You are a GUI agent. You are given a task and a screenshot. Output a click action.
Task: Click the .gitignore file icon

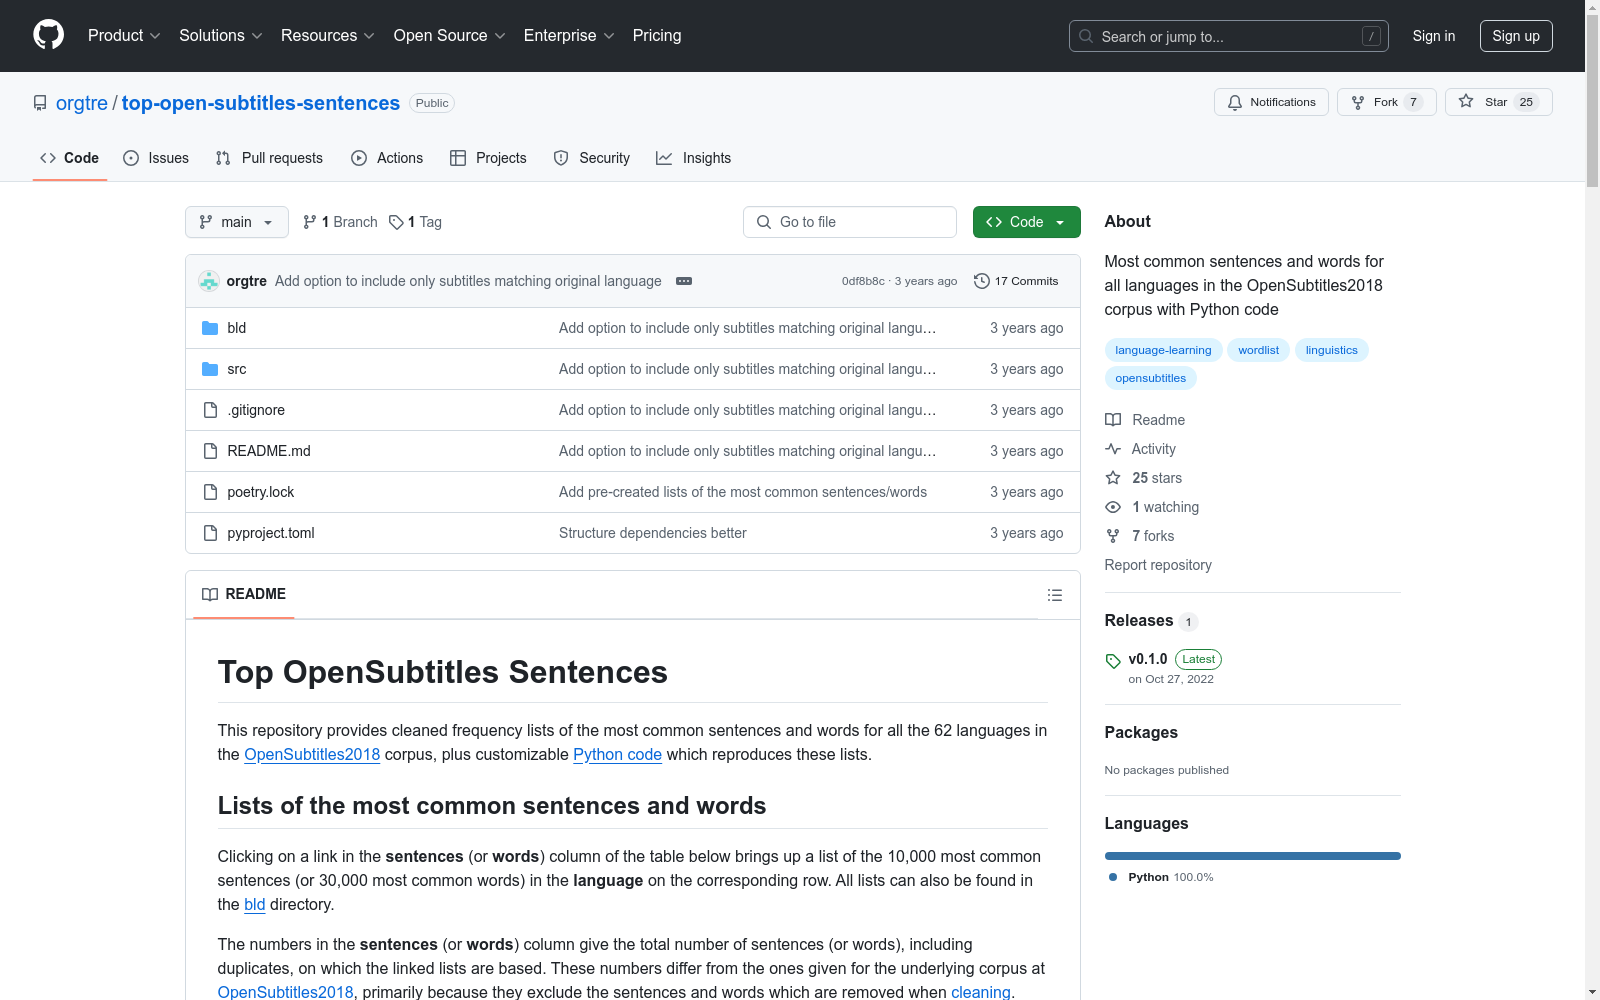pyautogui.click(x=210, y=410)
